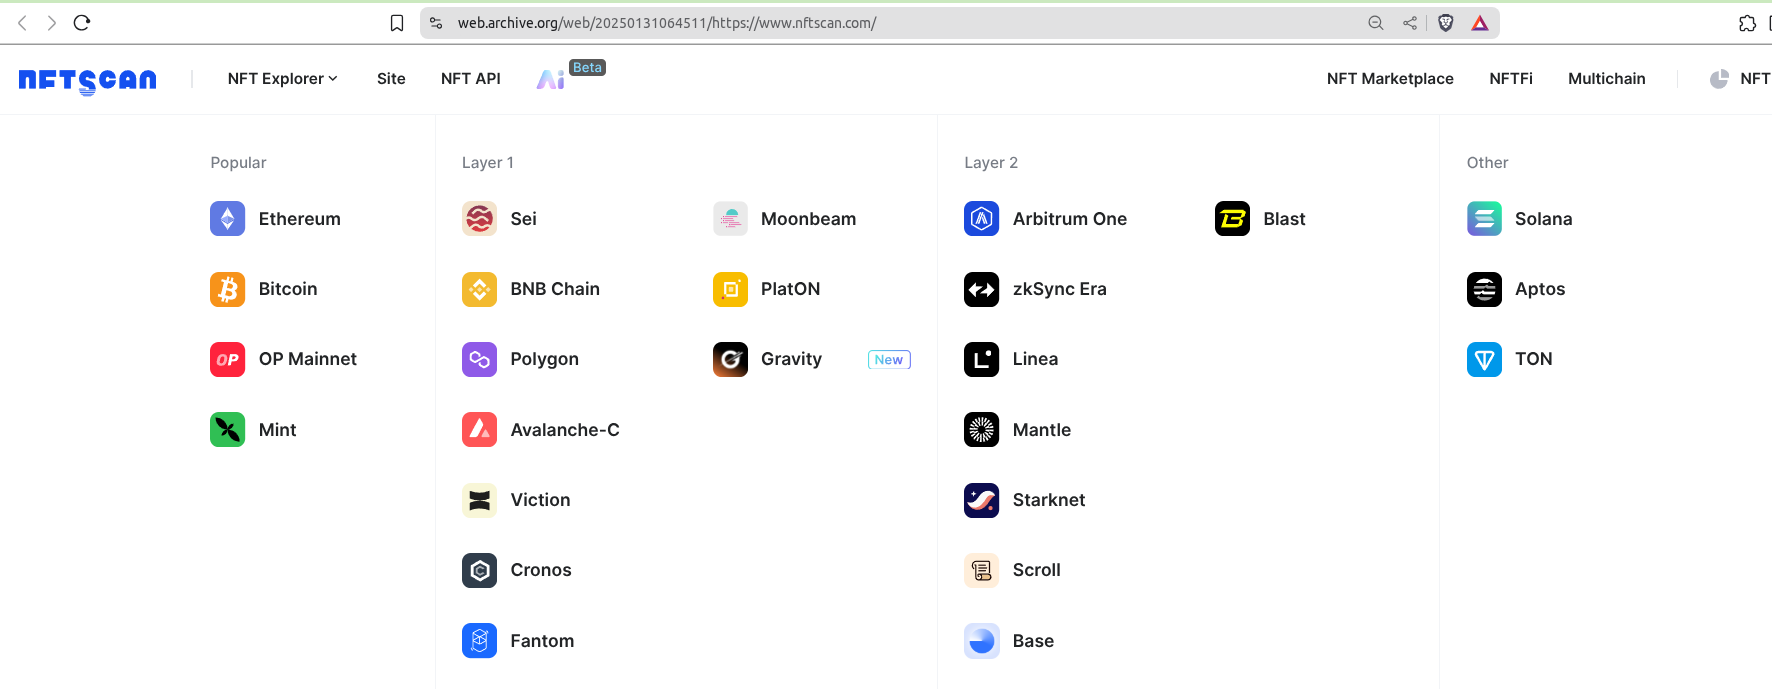Click the browser back arrow
The height and width of the screenshot is (689, 1772).
click(x=22, y=23)
